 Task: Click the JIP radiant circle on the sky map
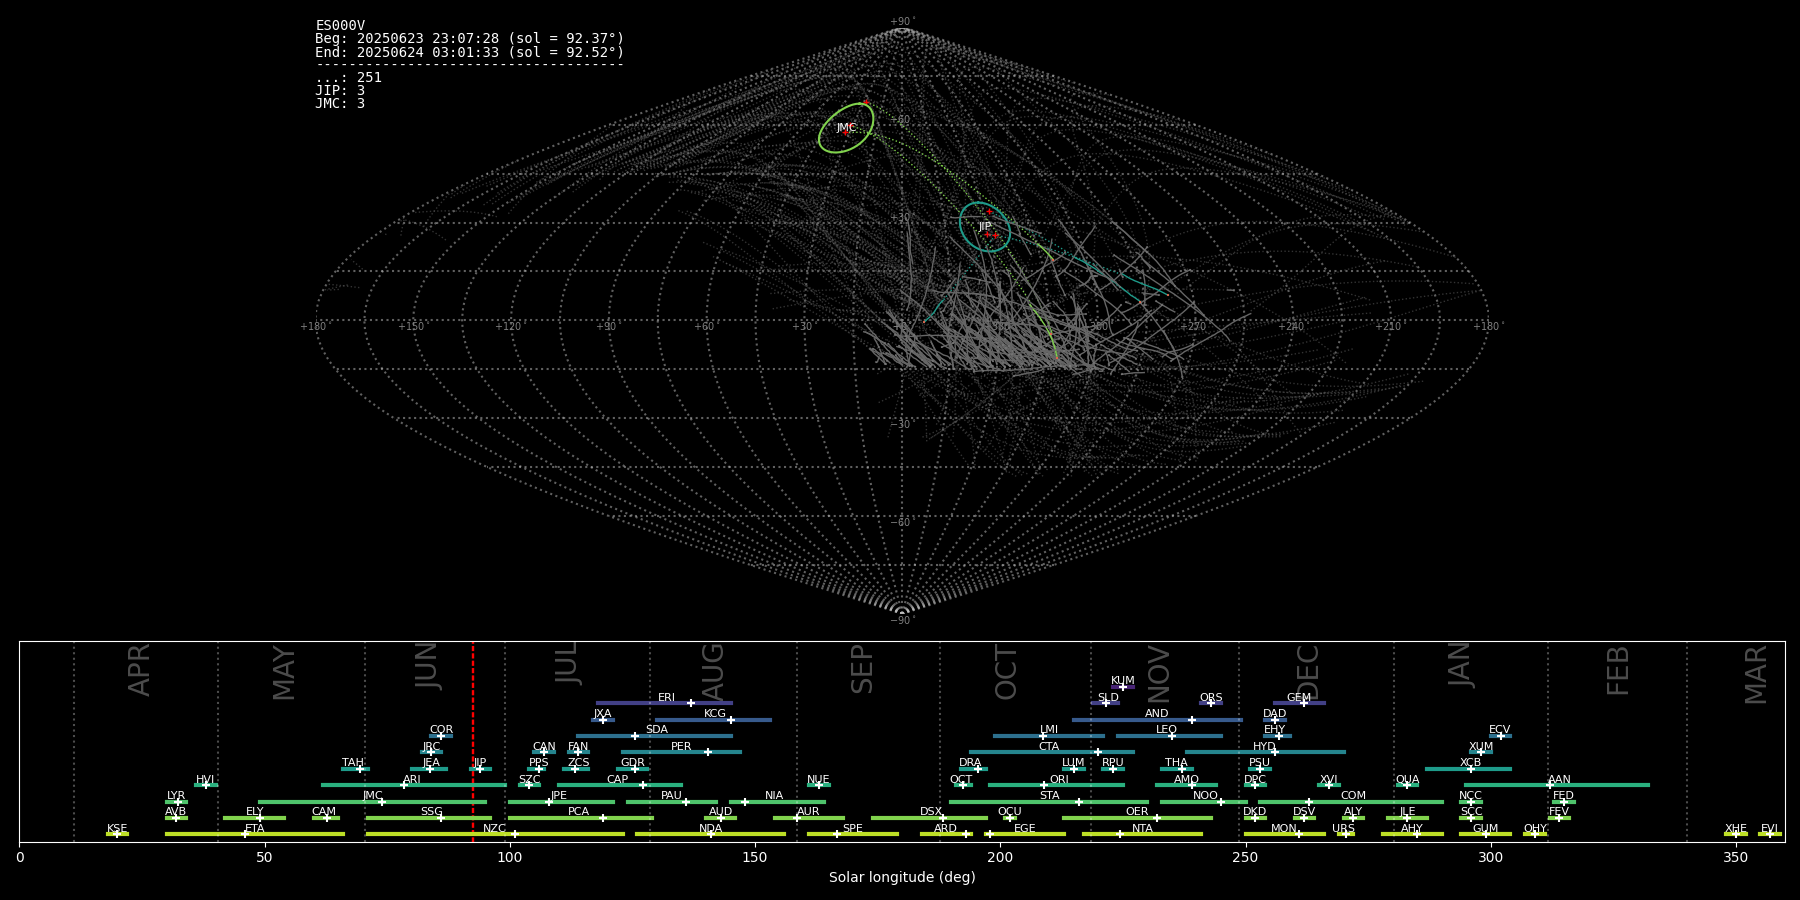985,227
